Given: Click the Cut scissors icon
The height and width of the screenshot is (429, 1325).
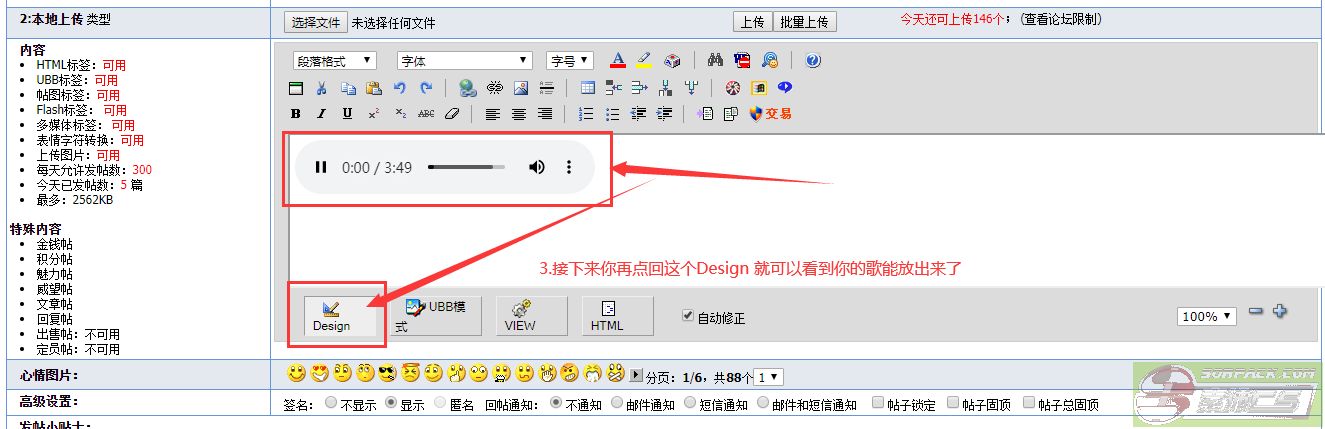Looking at the screenshot, I should click(321, 88).
